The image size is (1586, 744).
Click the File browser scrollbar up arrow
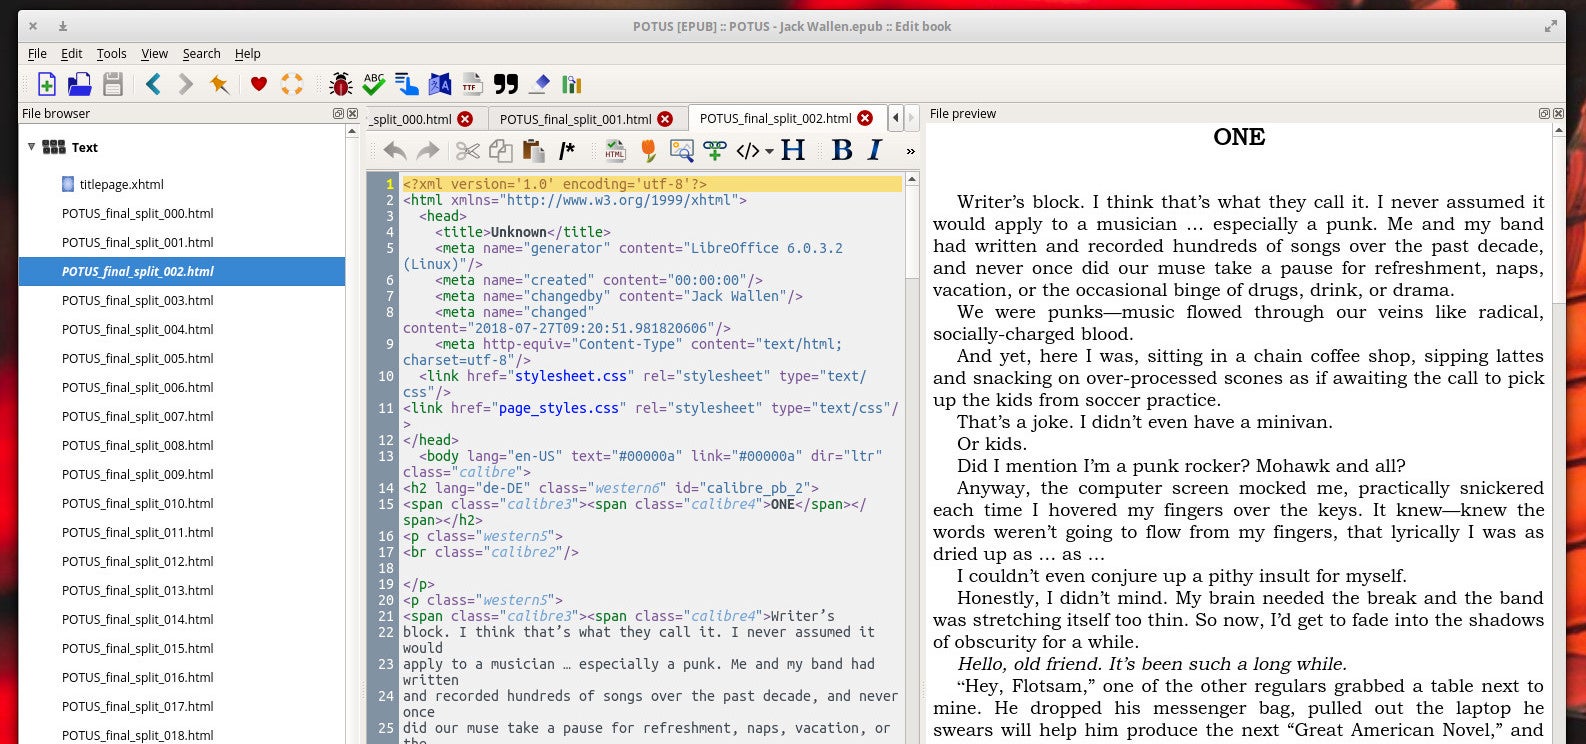point(352,131)
